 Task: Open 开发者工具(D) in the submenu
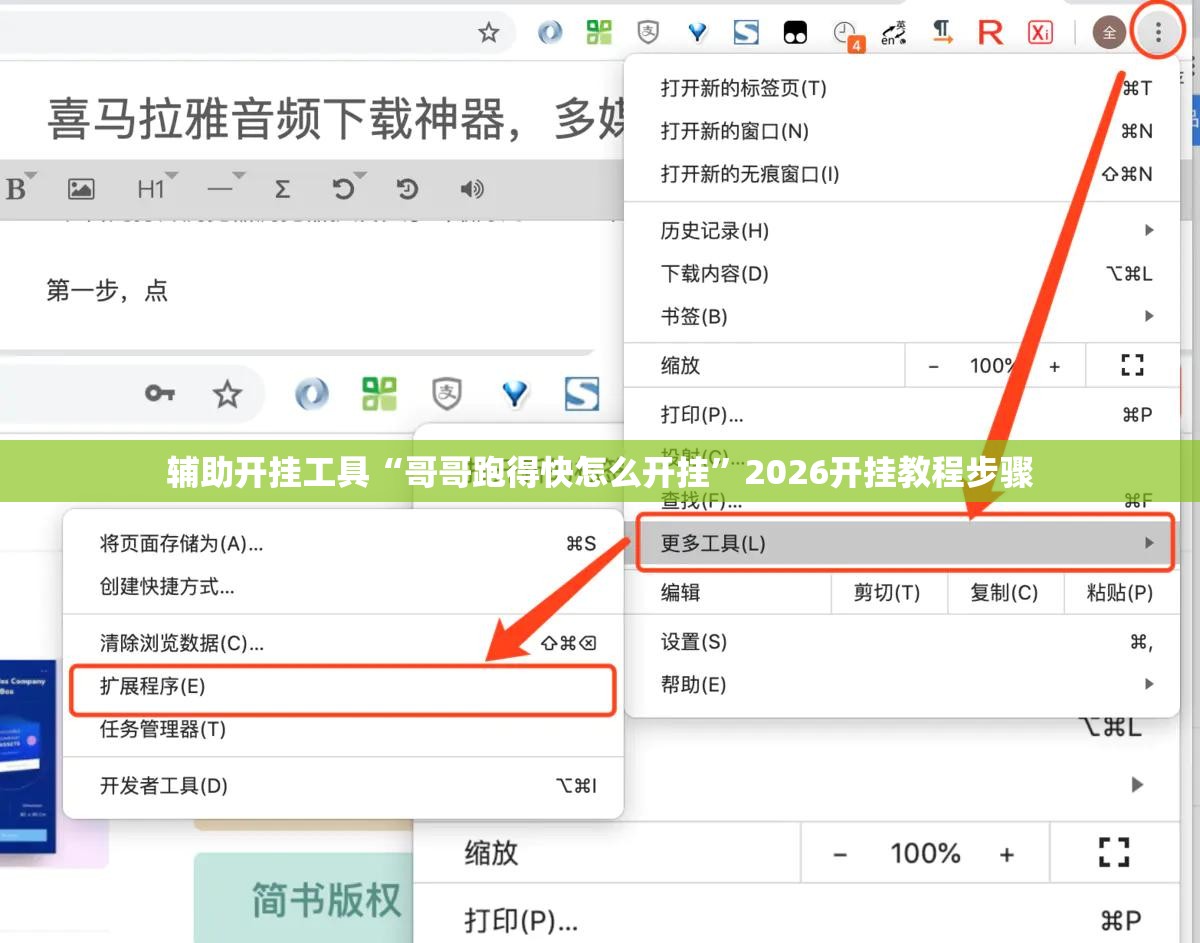click(x=343, y=786)
